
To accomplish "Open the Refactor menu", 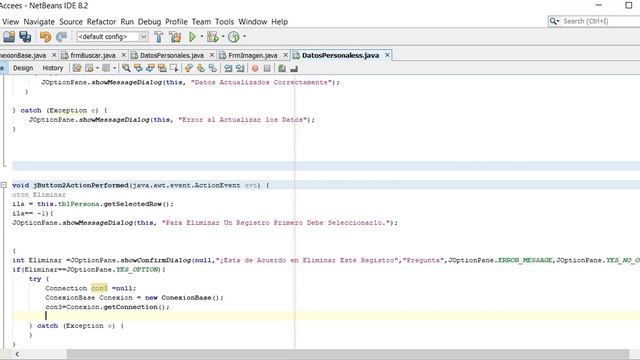I will (101, 22).
